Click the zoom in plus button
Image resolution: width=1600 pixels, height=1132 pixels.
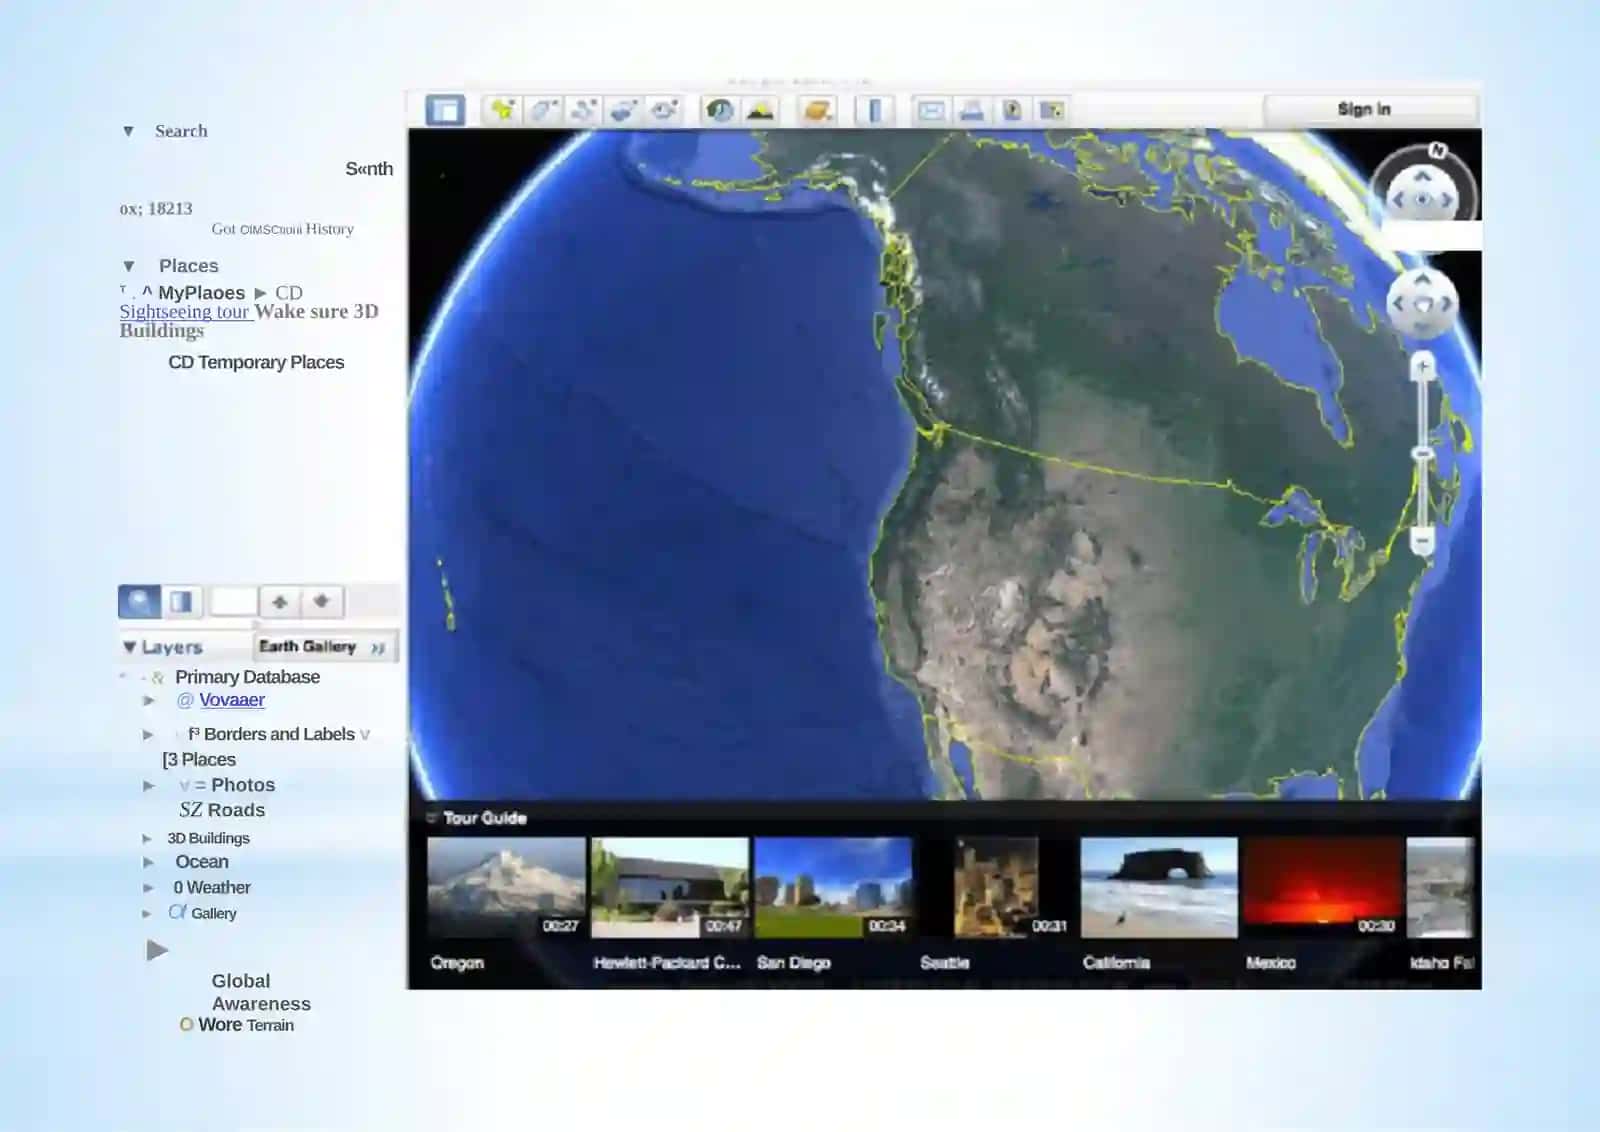coord(1423,367)
